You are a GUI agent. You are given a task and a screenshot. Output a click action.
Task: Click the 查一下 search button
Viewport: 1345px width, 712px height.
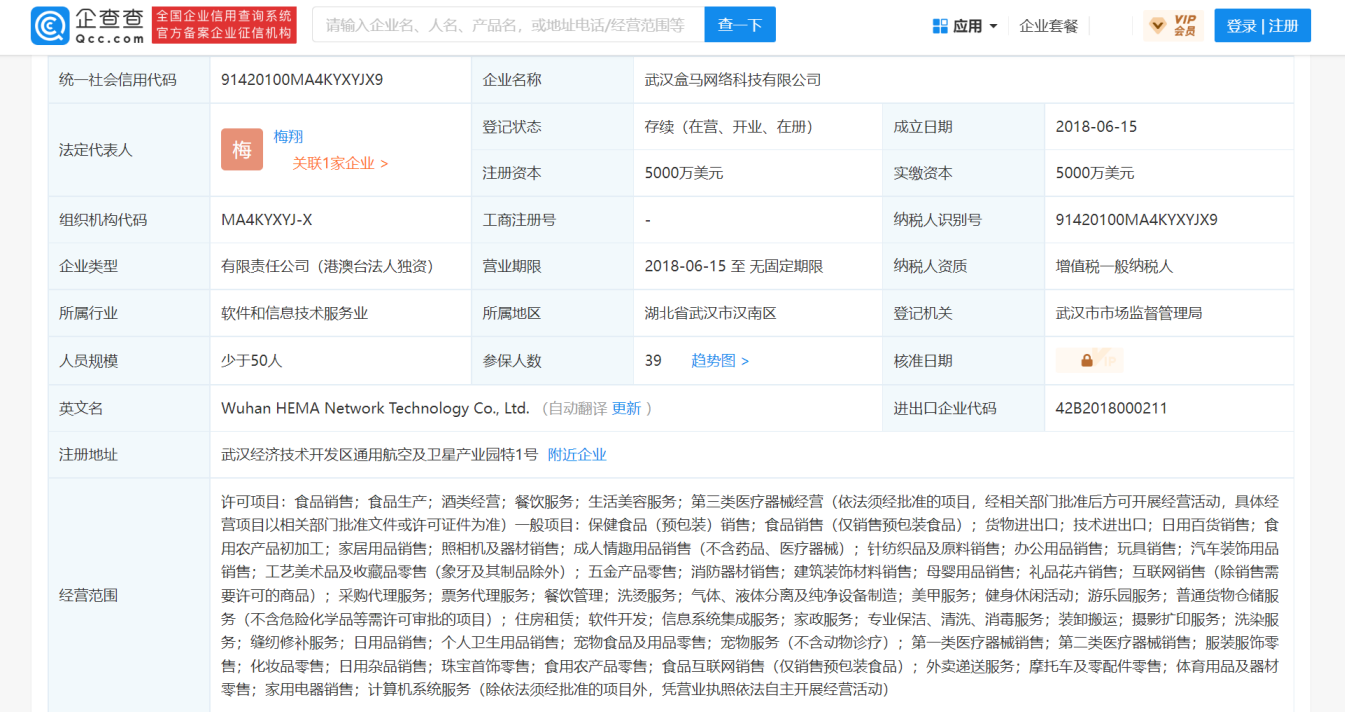739,25
